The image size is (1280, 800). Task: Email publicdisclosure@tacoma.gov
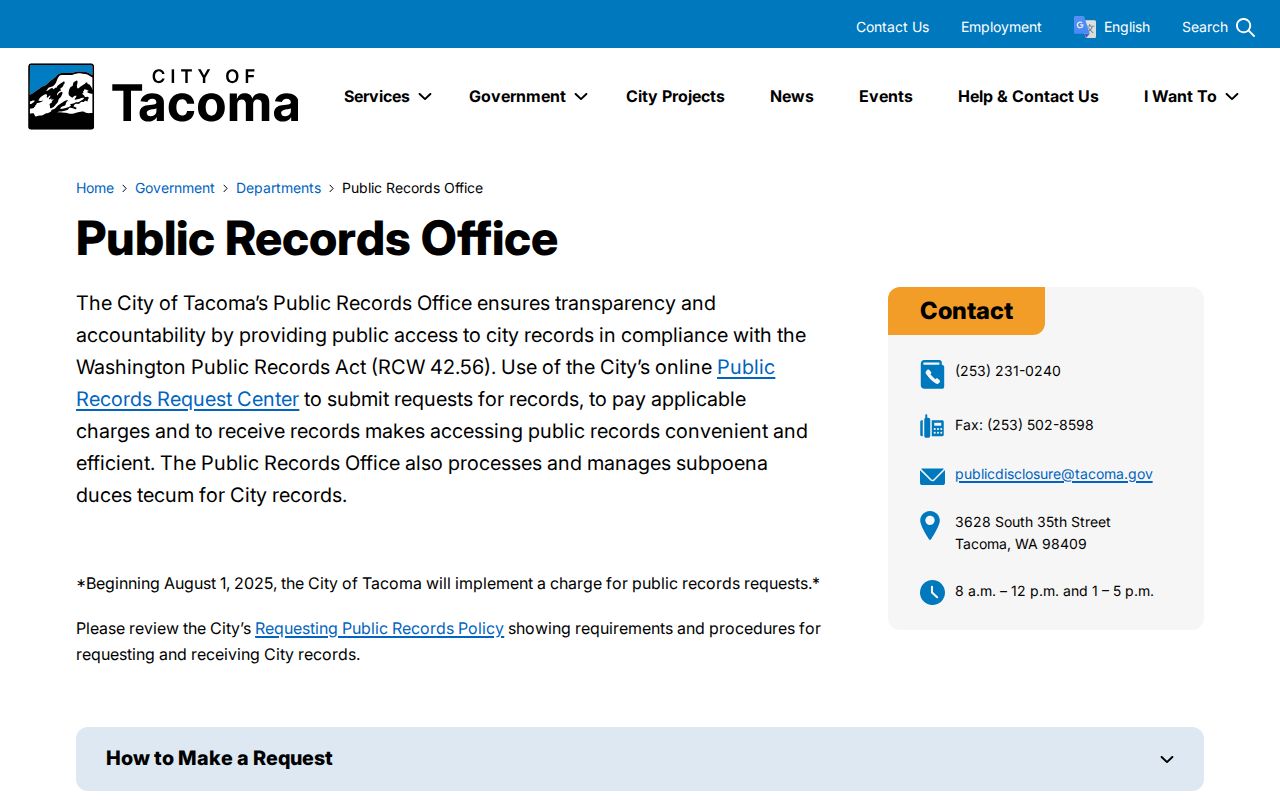1054,474
